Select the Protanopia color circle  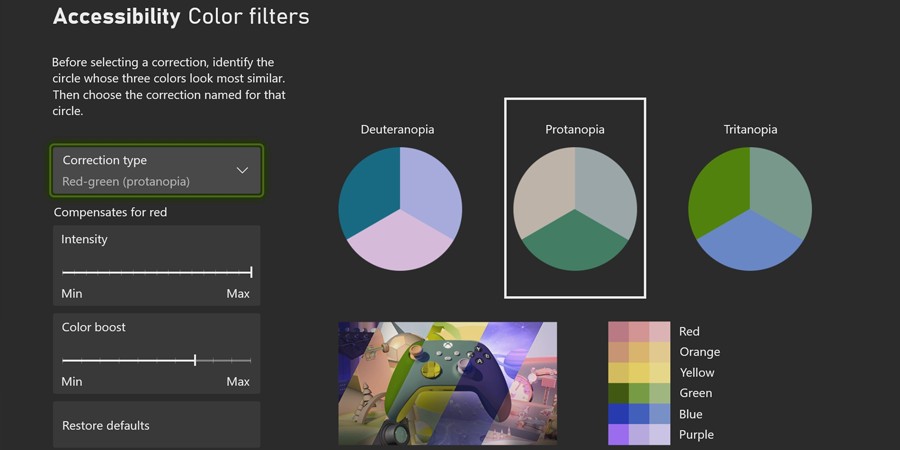(575, 209)
